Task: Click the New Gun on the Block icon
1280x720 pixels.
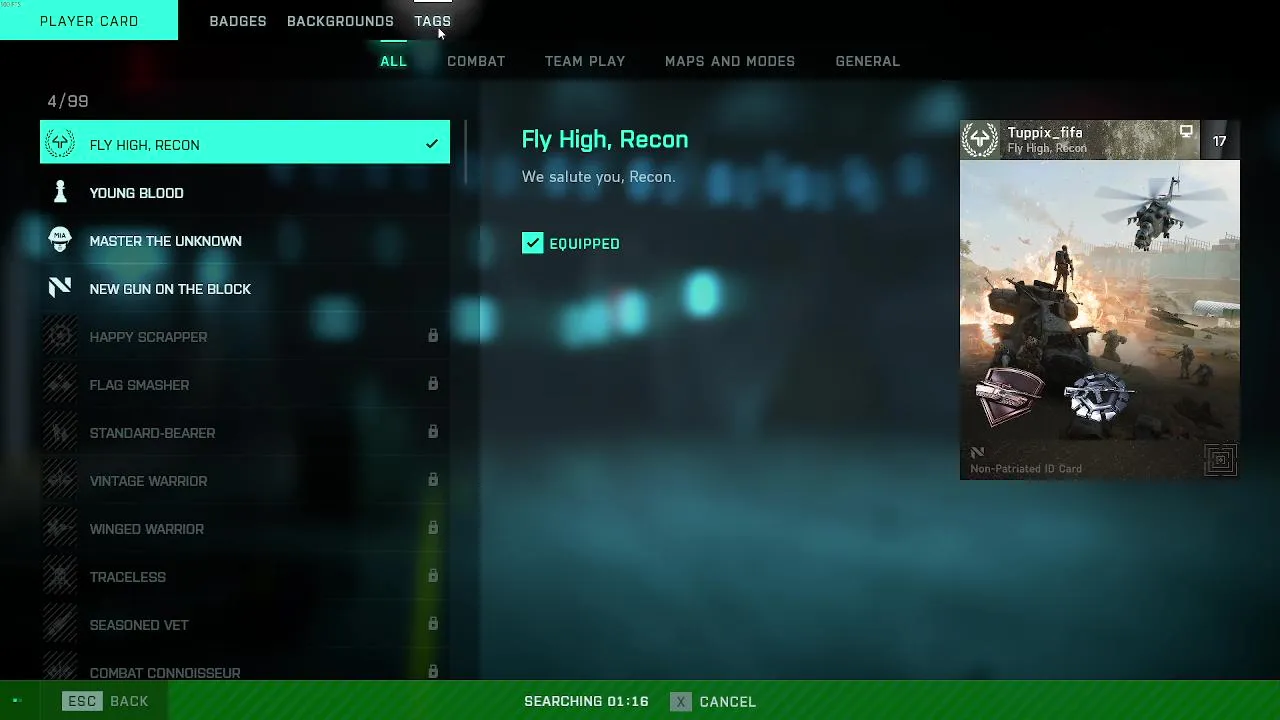Action: [60, 288]
